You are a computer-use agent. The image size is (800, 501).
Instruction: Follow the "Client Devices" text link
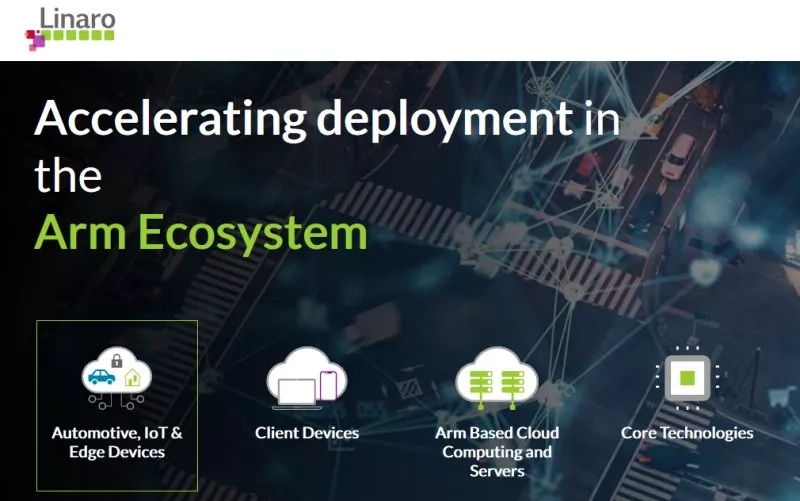point(306,433)
